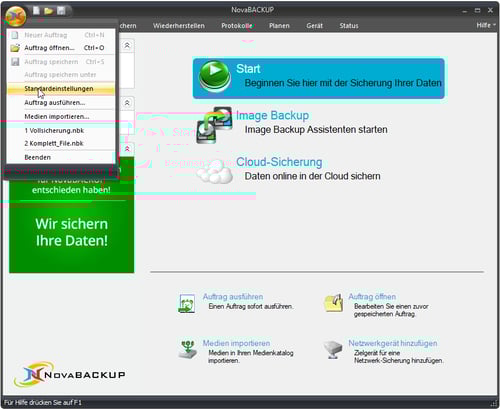
Task: Switch to the Protokolle tab
Action: pyautogui.click(x=237, y=26)
